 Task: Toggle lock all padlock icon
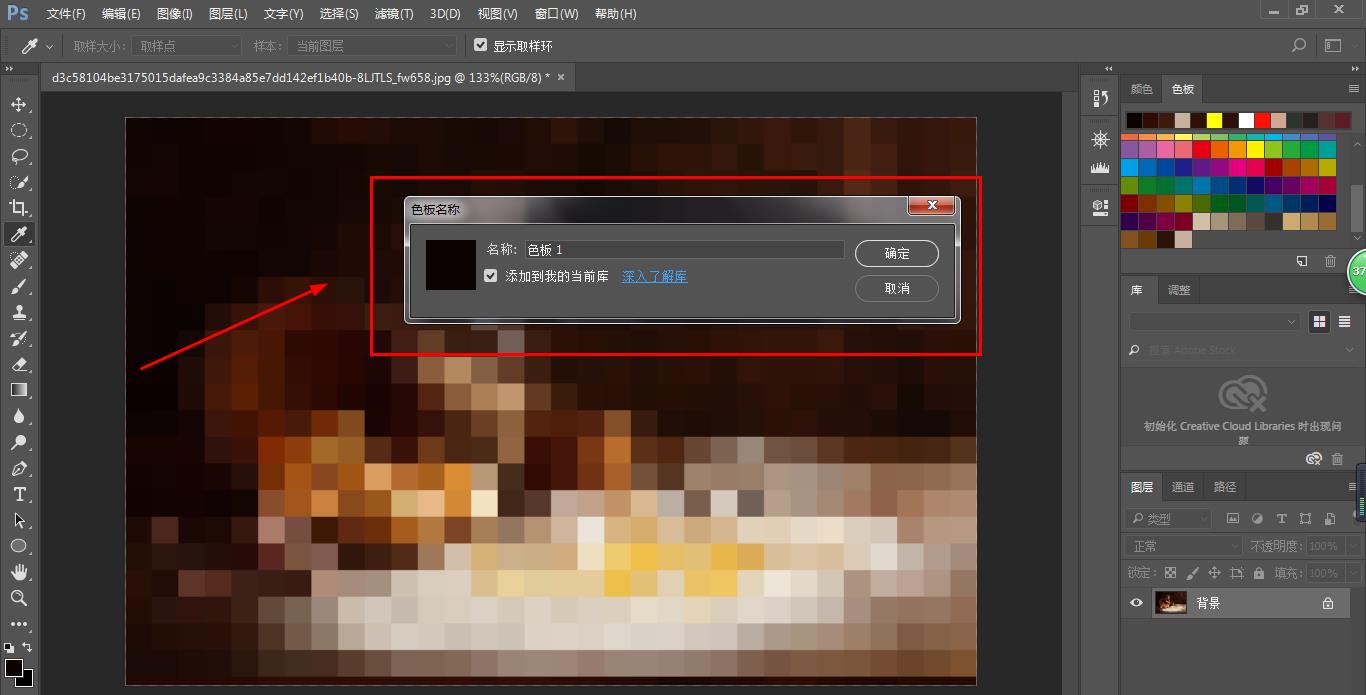click(1258, 573)
